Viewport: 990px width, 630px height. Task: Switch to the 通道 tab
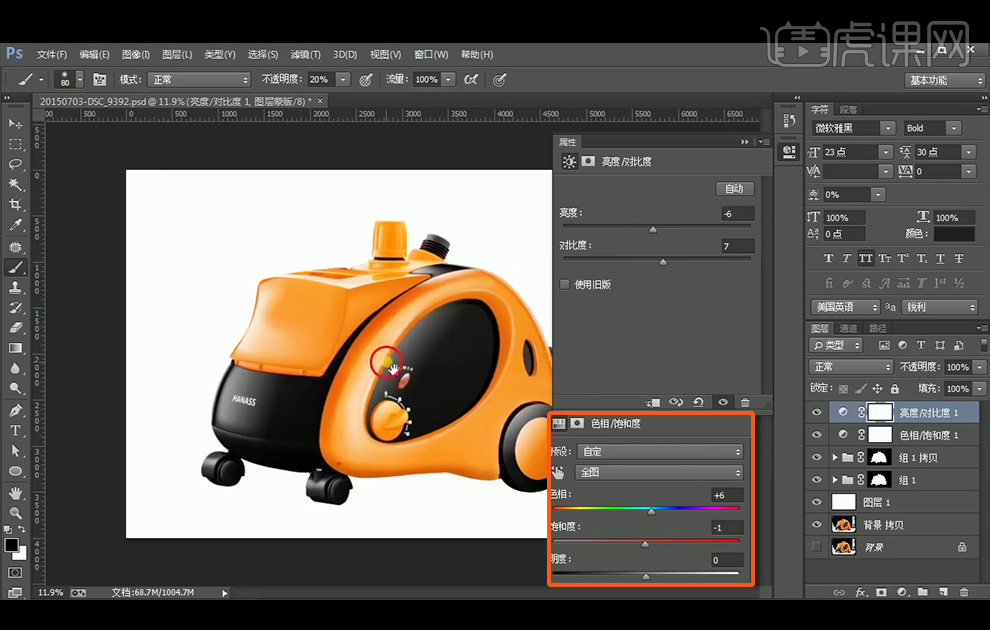(x=847, y=328)
